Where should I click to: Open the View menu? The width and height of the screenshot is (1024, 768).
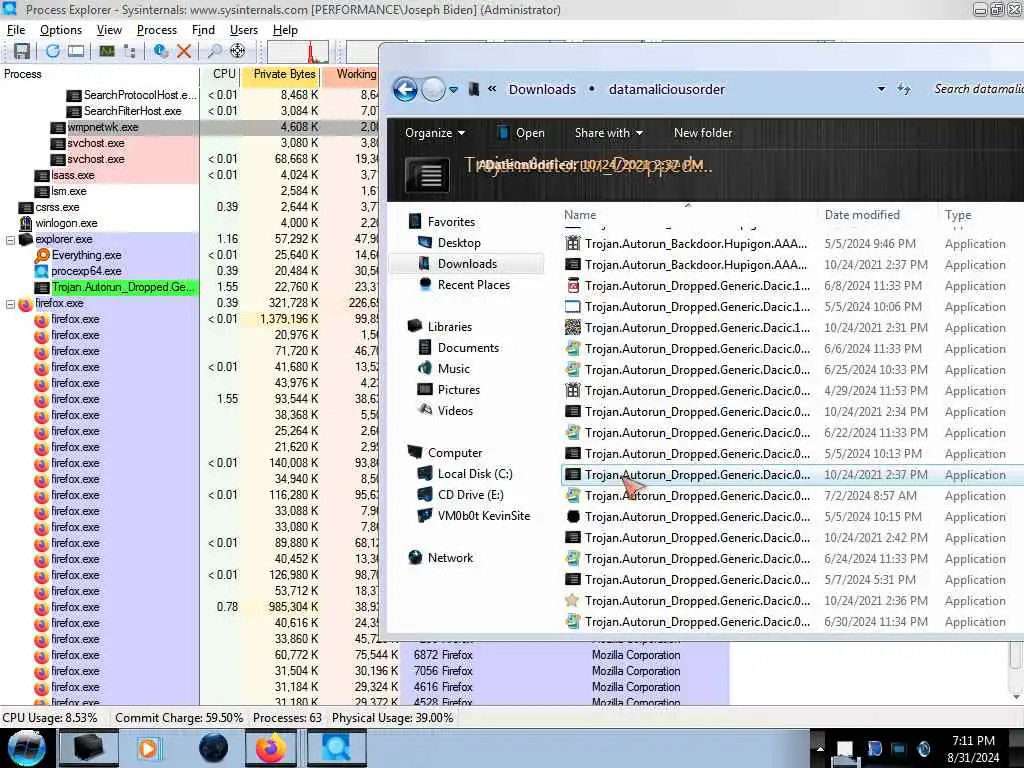(109, 30)
